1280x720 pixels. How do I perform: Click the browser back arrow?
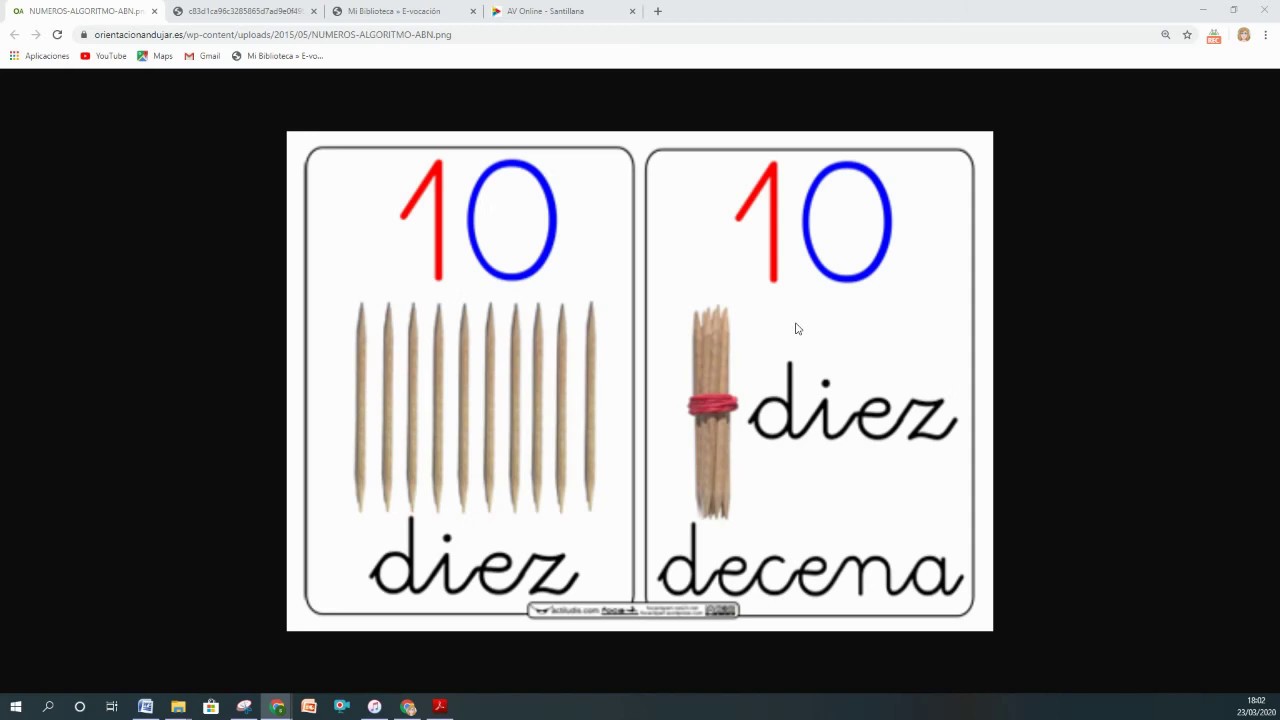coord(14,34)
